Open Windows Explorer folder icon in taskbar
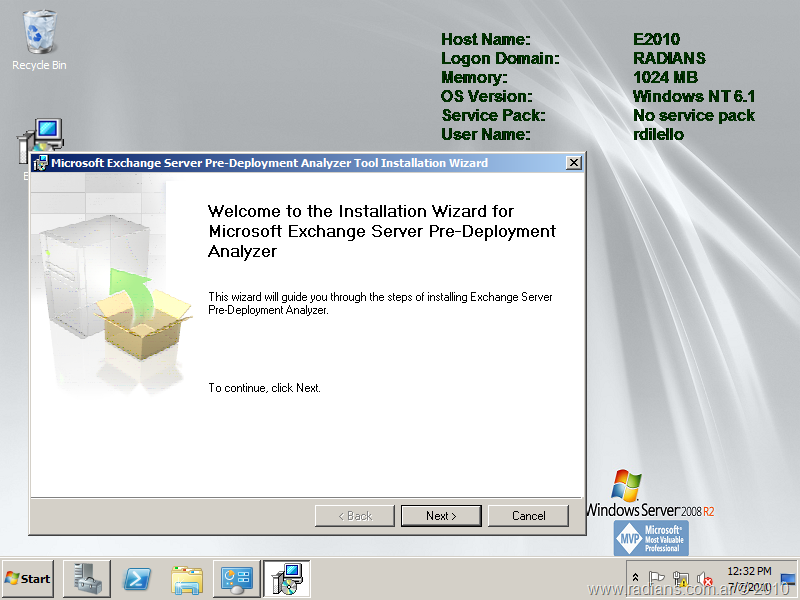Screen dimensions: 800x600 click(187, 578)
